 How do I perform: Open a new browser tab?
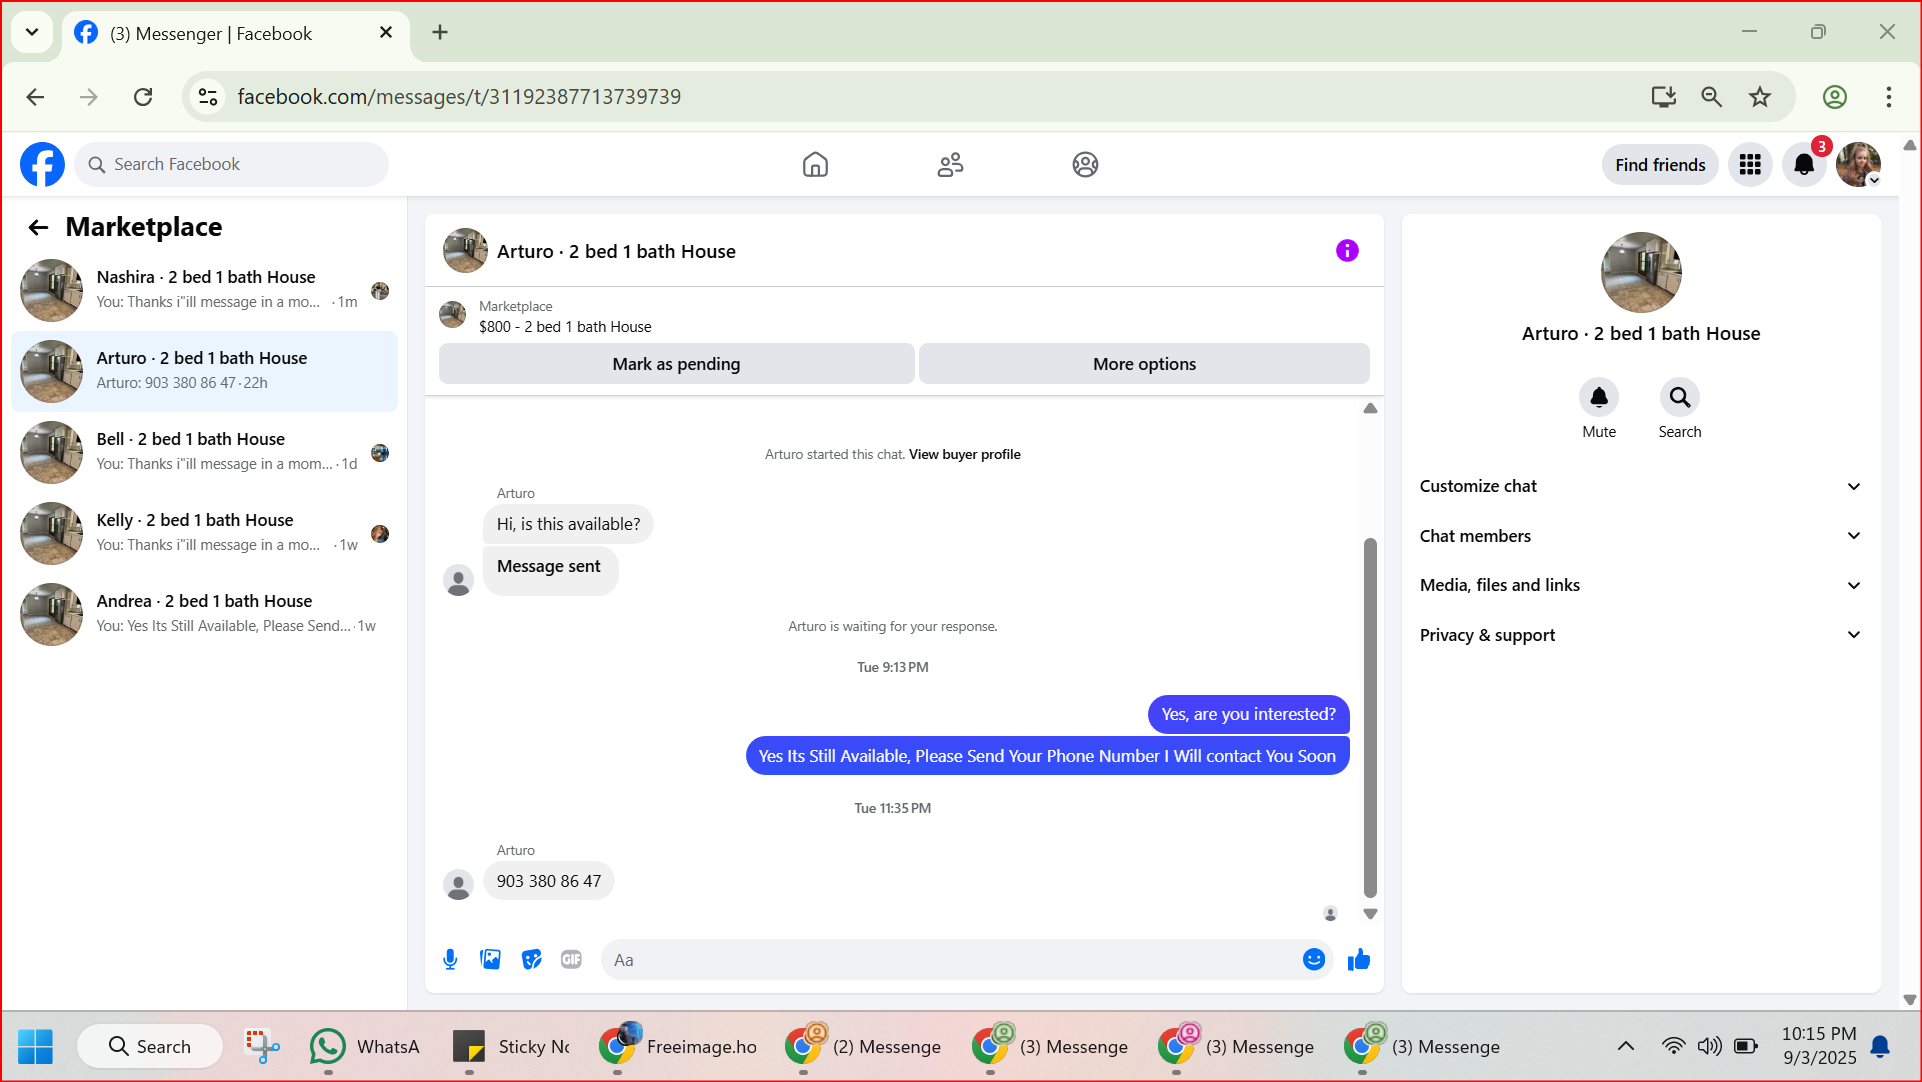coord(439,33)
